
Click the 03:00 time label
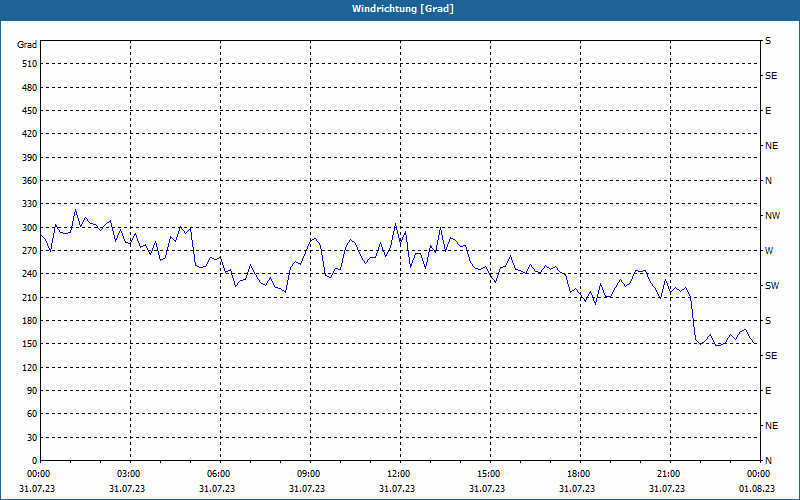128,474
